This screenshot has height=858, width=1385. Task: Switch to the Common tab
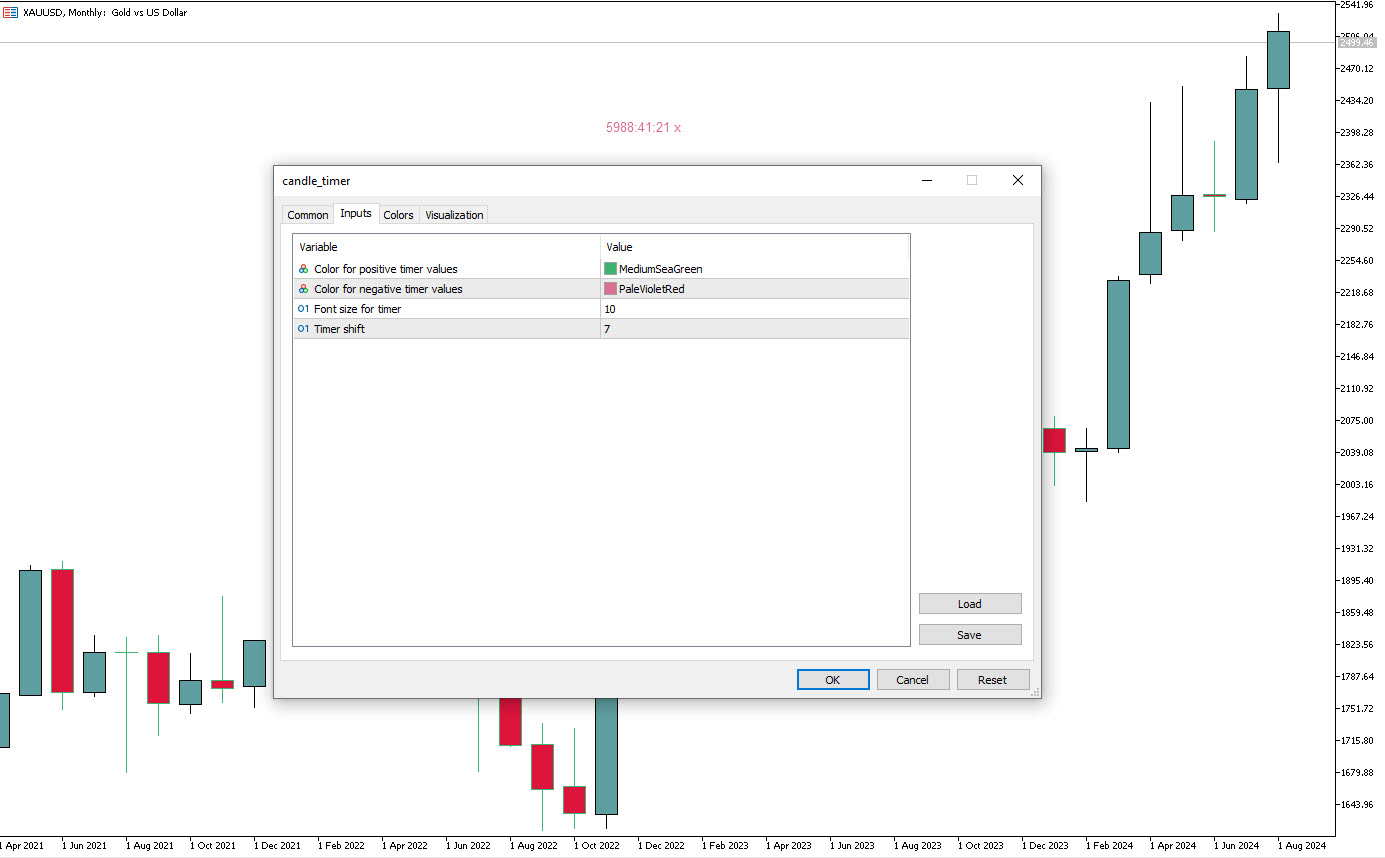pyautogui.click(x=307, y=215)
